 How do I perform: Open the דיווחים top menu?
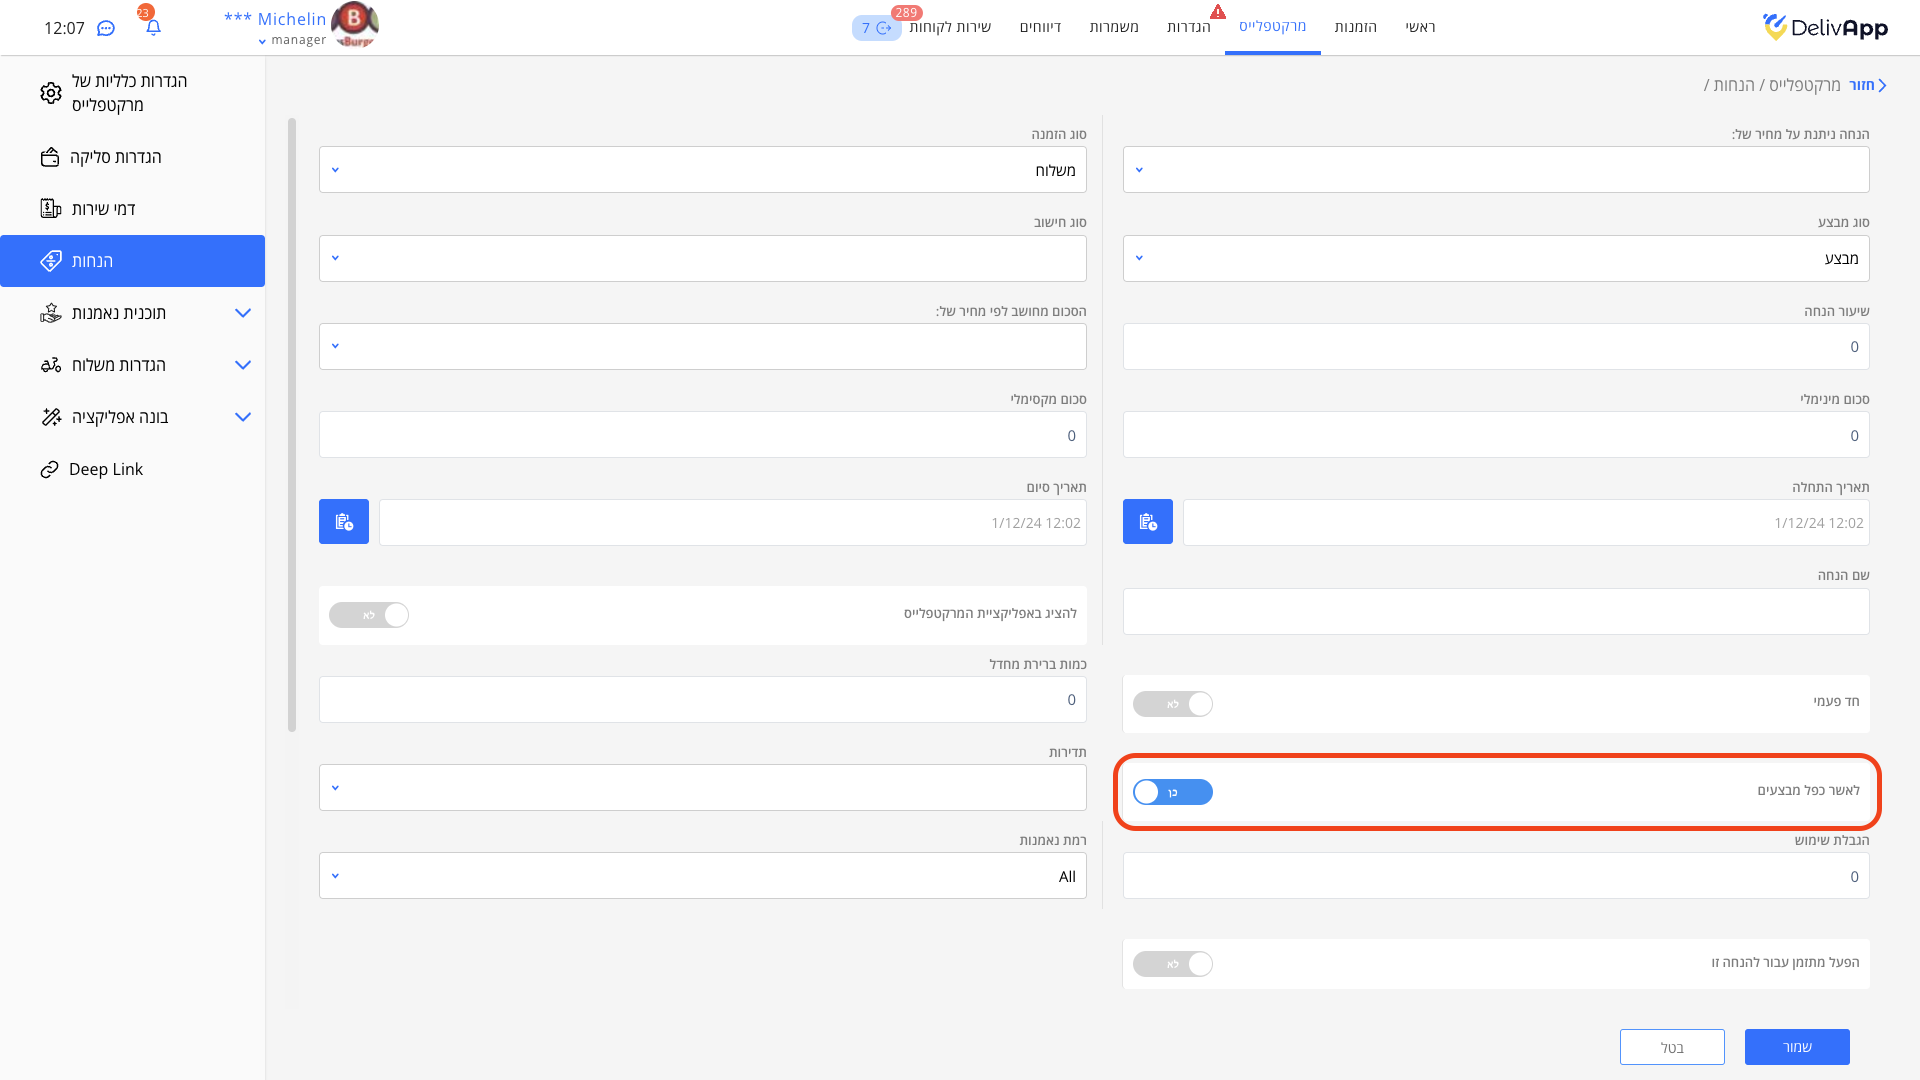1040,27
